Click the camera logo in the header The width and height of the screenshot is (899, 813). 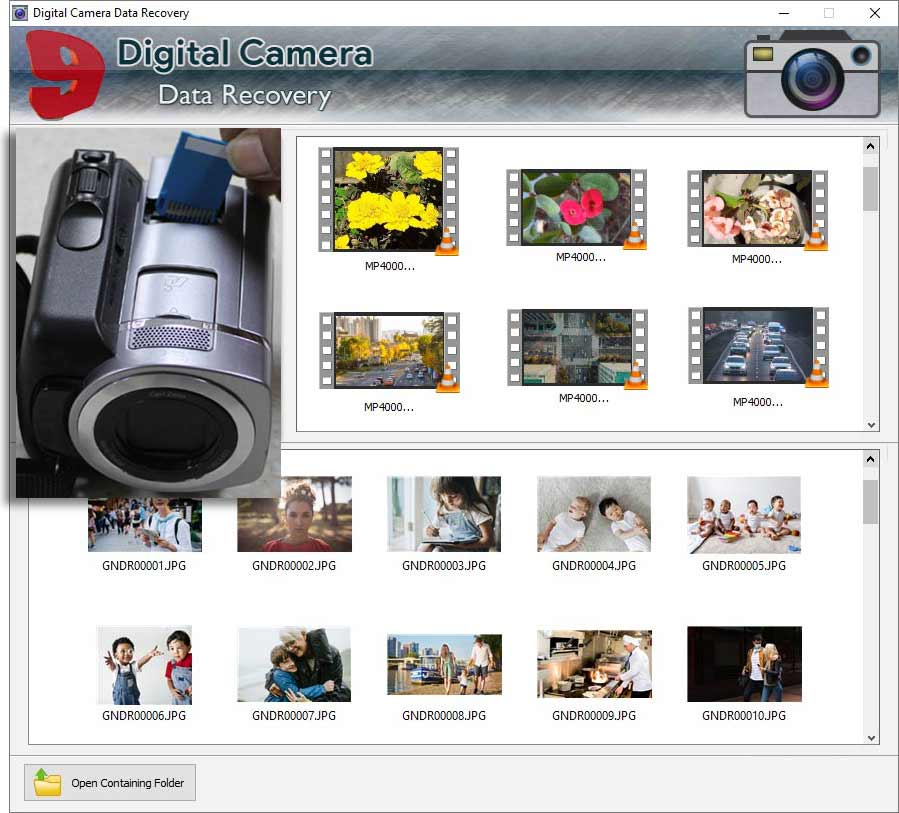coord(812,77)
